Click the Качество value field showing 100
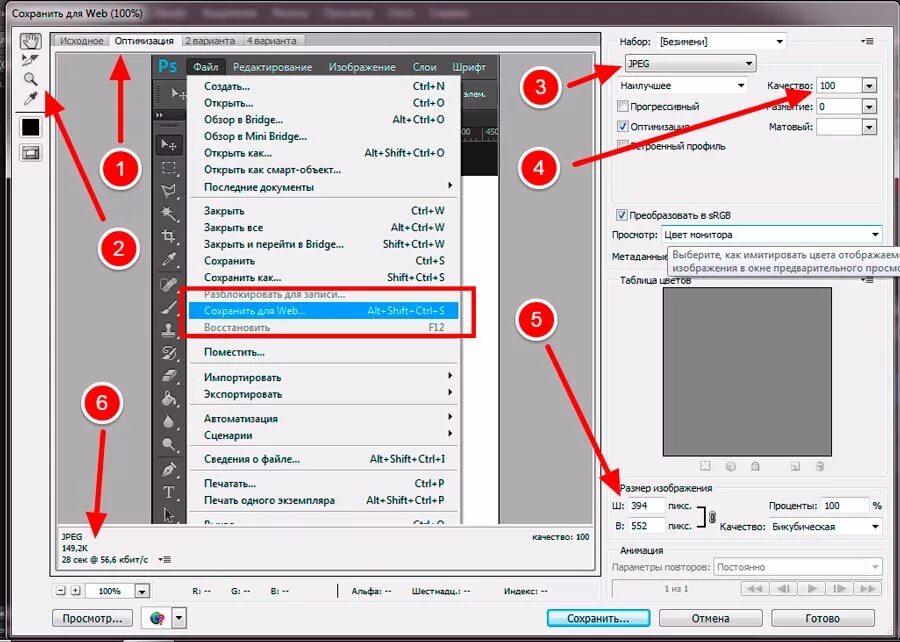The width and height of the screenshot is (900, 642). (839, 85)
